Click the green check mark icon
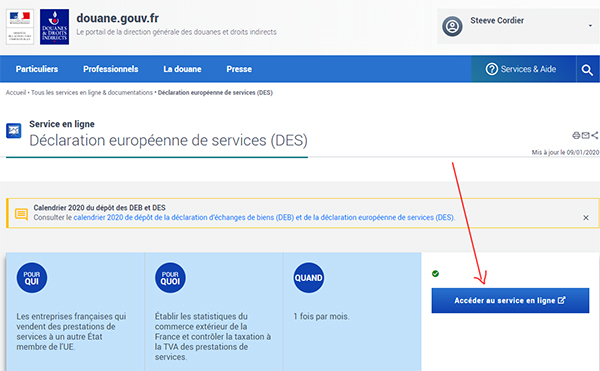Image resolution: width=600 pixels, height=371 pixels. pos(435,273)
